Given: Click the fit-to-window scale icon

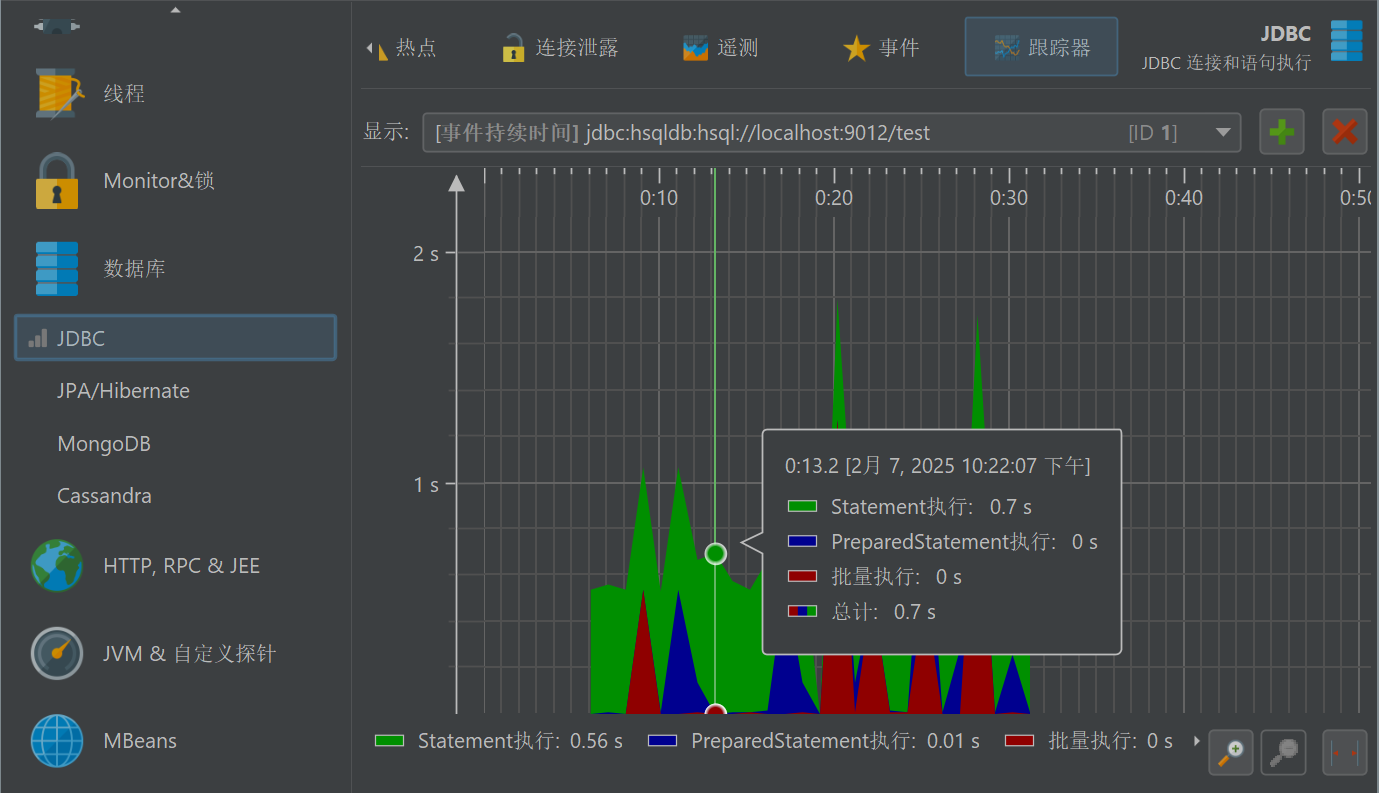Looking at the screenshot, I should [x=1345, y=752].
